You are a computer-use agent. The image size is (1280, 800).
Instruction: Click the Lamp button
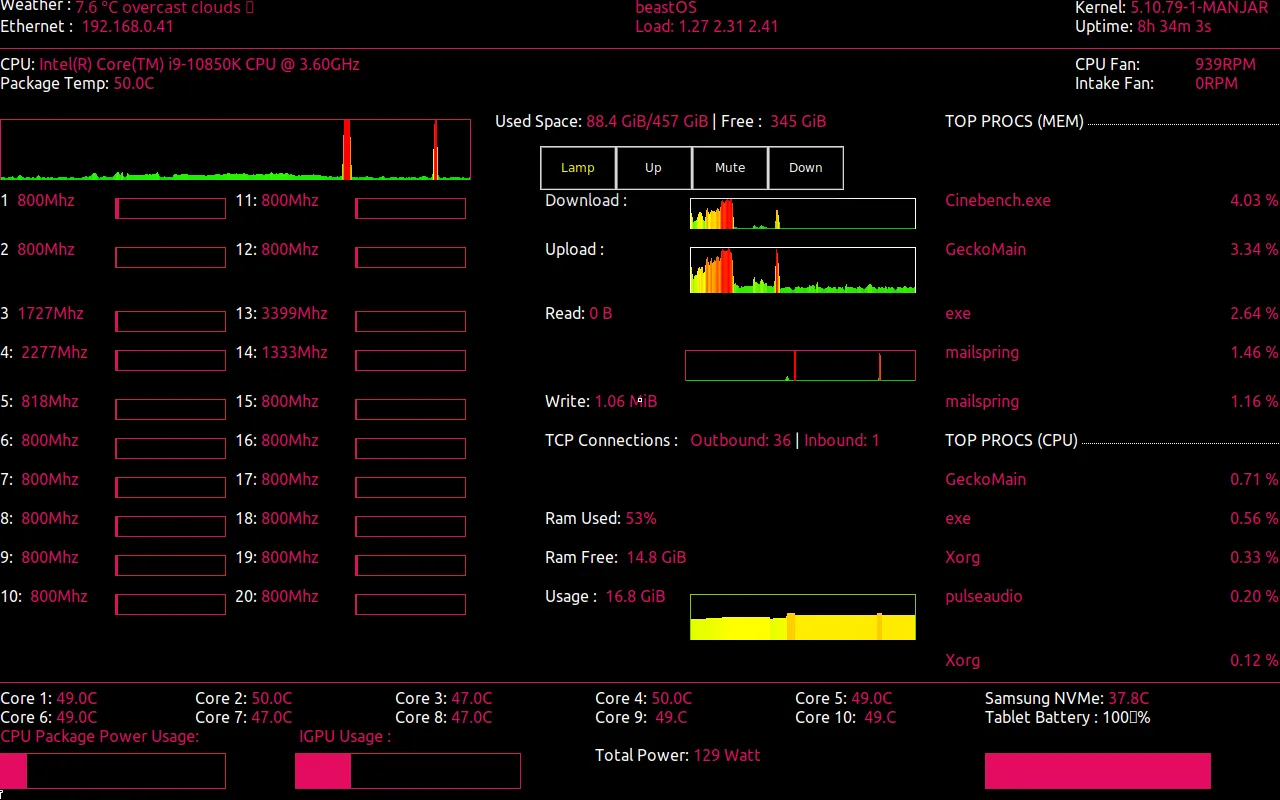pos(577,167)
